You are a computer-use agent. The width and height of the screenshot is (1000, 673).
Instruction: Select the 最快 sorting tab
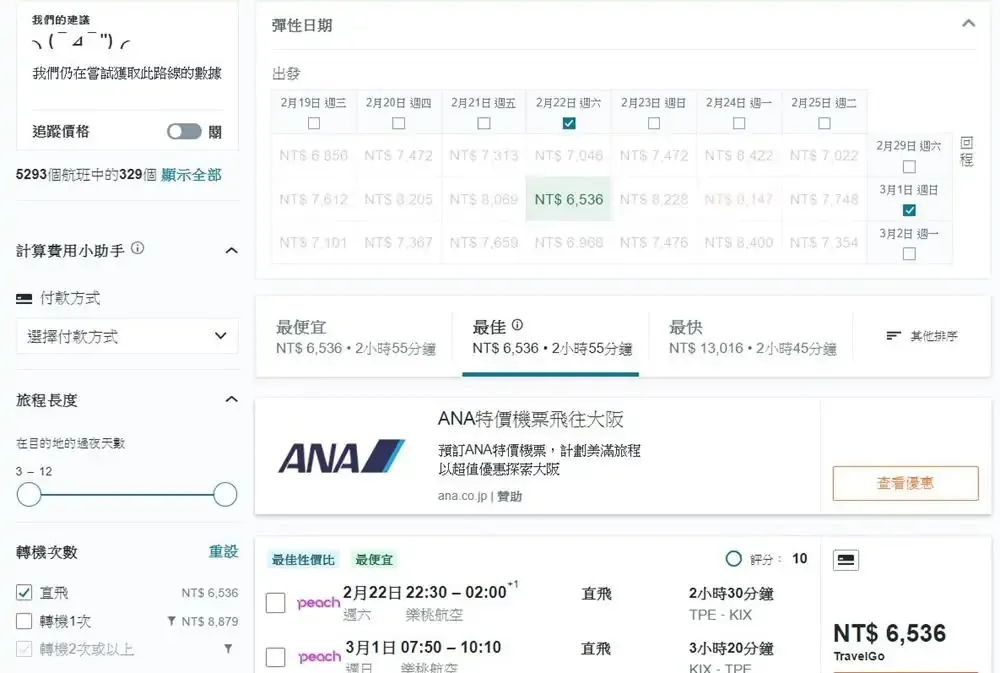(x=752, y=338)
